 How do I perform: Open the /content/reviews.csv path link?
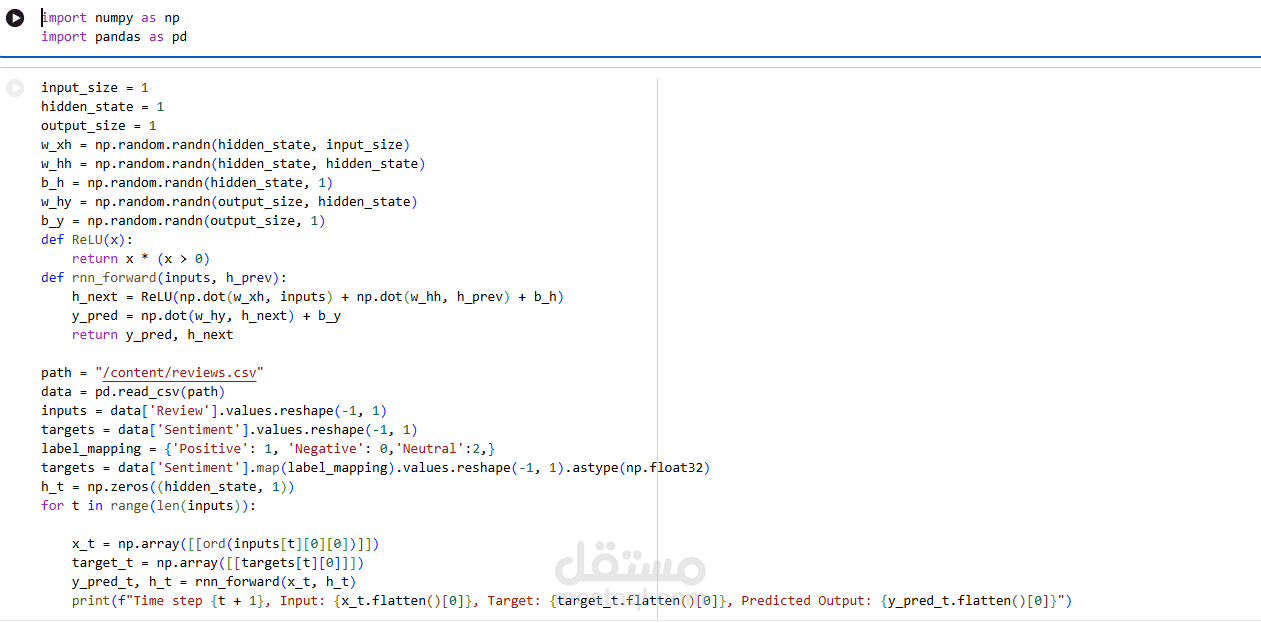tap(179, 373)
